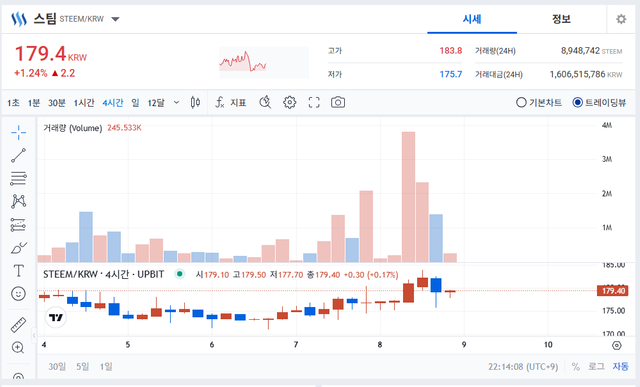Click the STEEM/KRW · 4시간 · UPBIT legend
The height and width of the screenshot is (387, 640).
tap(104, 274)
